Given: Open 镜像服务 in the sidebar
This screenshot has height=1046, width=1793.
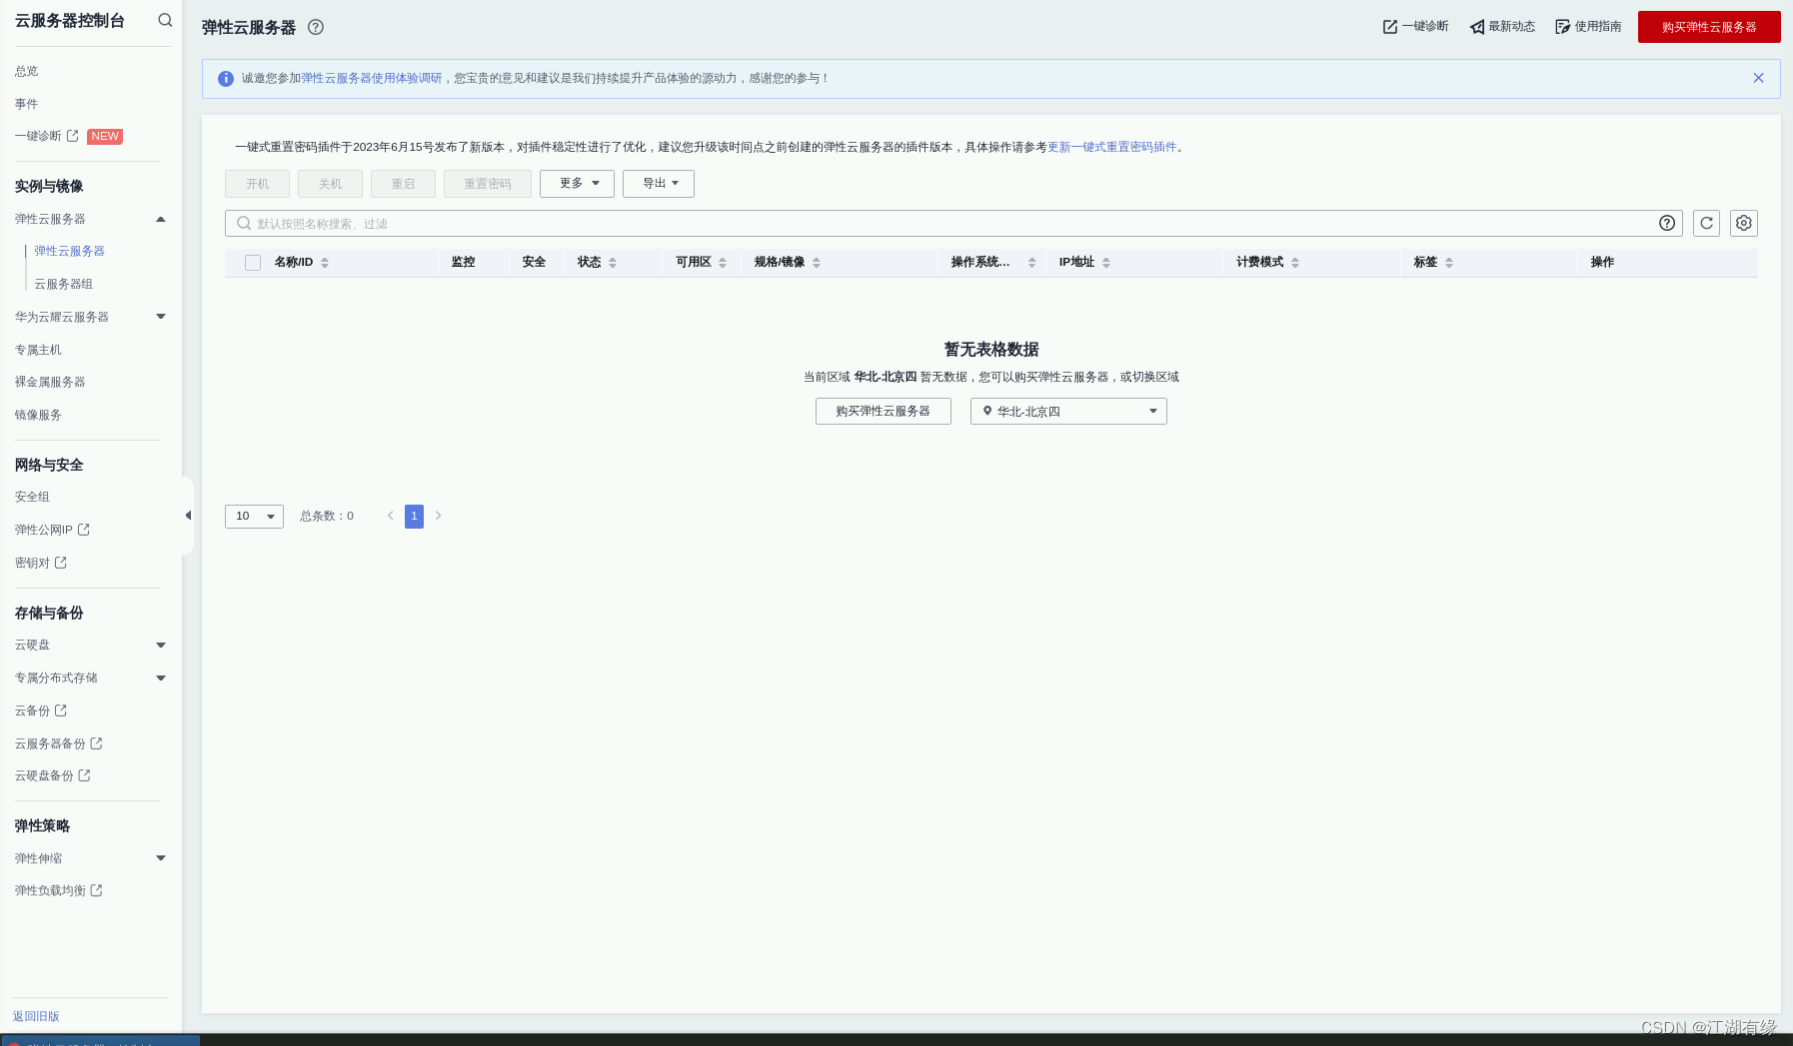Looking at the screenshot, I should coord(37,414).
